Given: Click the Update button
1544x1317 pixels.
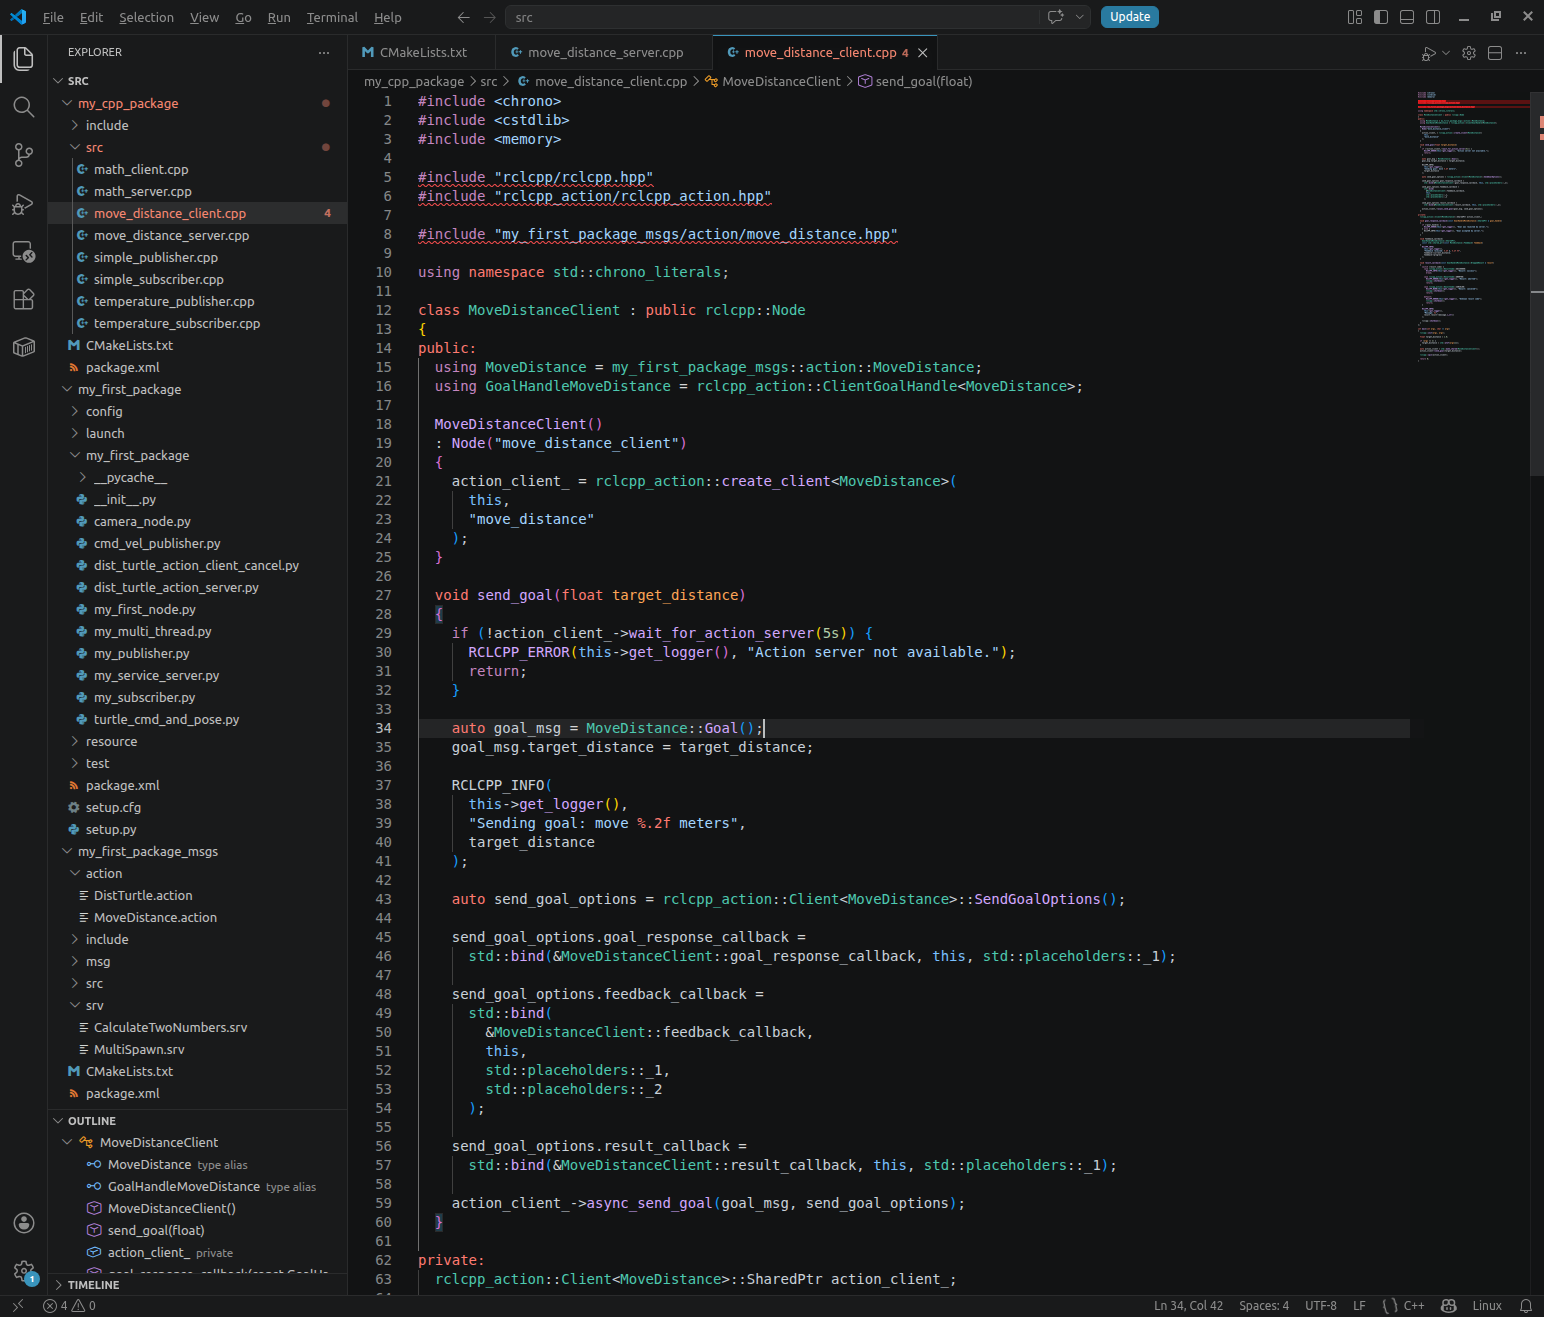Looking at the screenshot, I should [1130, 17].
